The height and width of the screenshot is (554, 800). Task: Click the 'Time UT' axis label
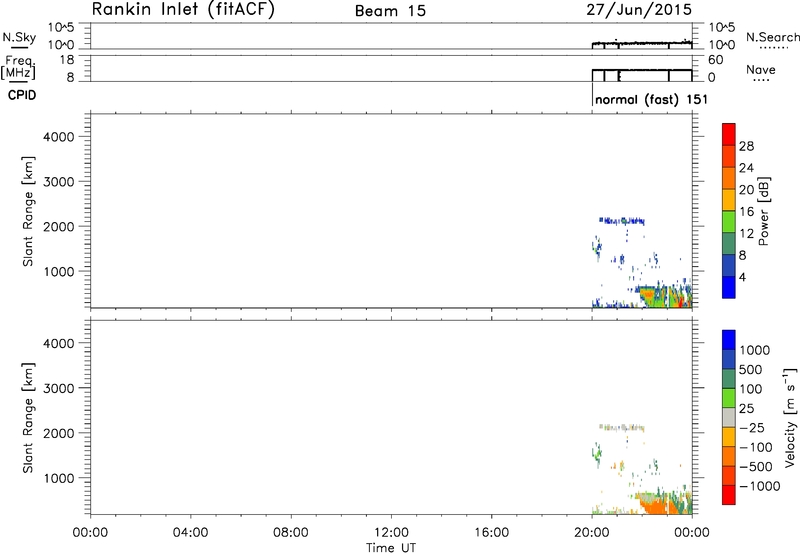(391, 548)
